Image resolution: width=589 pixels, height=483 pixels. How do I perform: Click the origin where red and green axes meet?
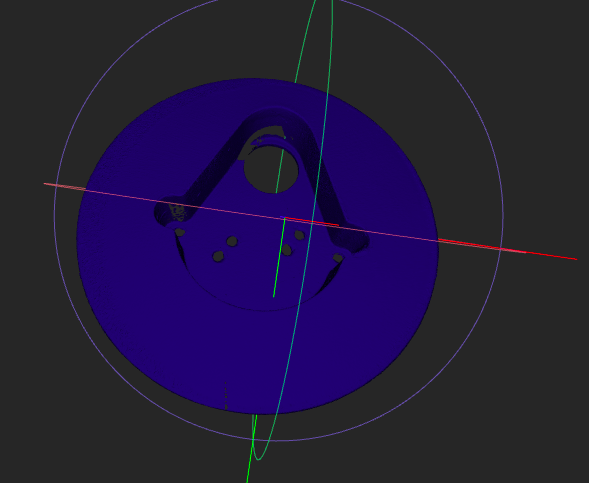coord(285,217)
